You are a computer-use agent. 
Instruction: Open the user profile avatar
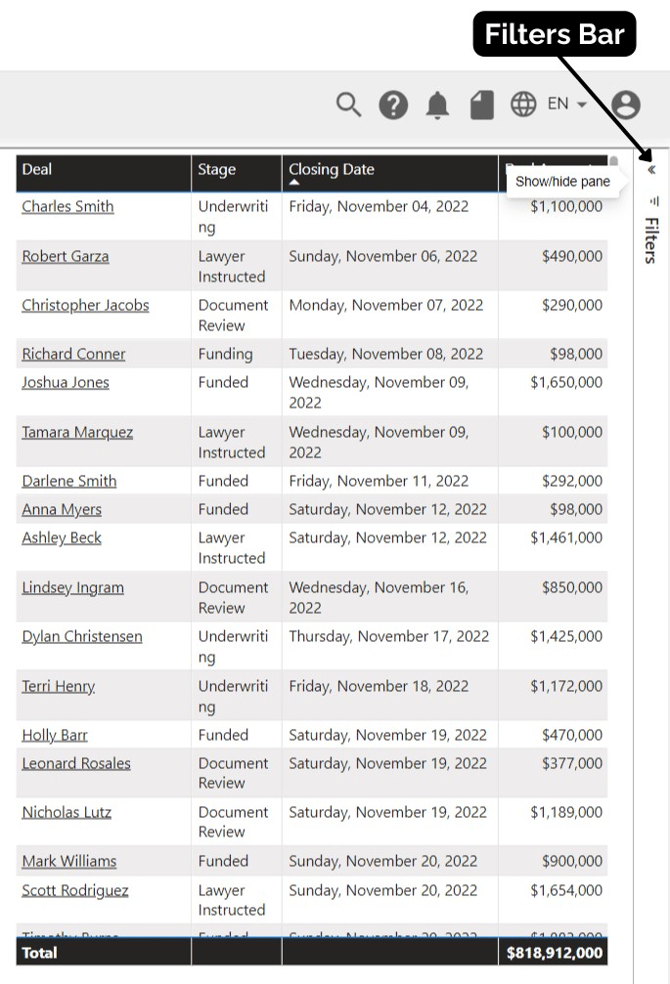point(625,104)
